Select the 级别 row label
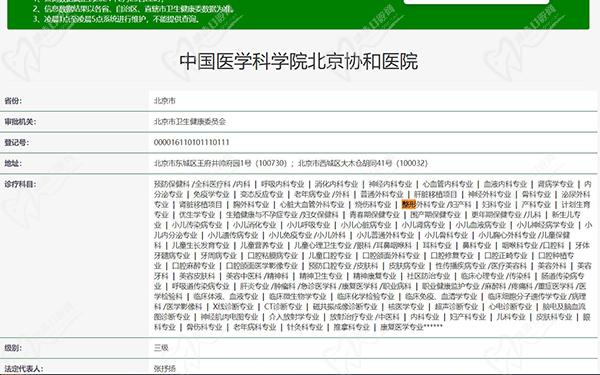 (13, 348)
